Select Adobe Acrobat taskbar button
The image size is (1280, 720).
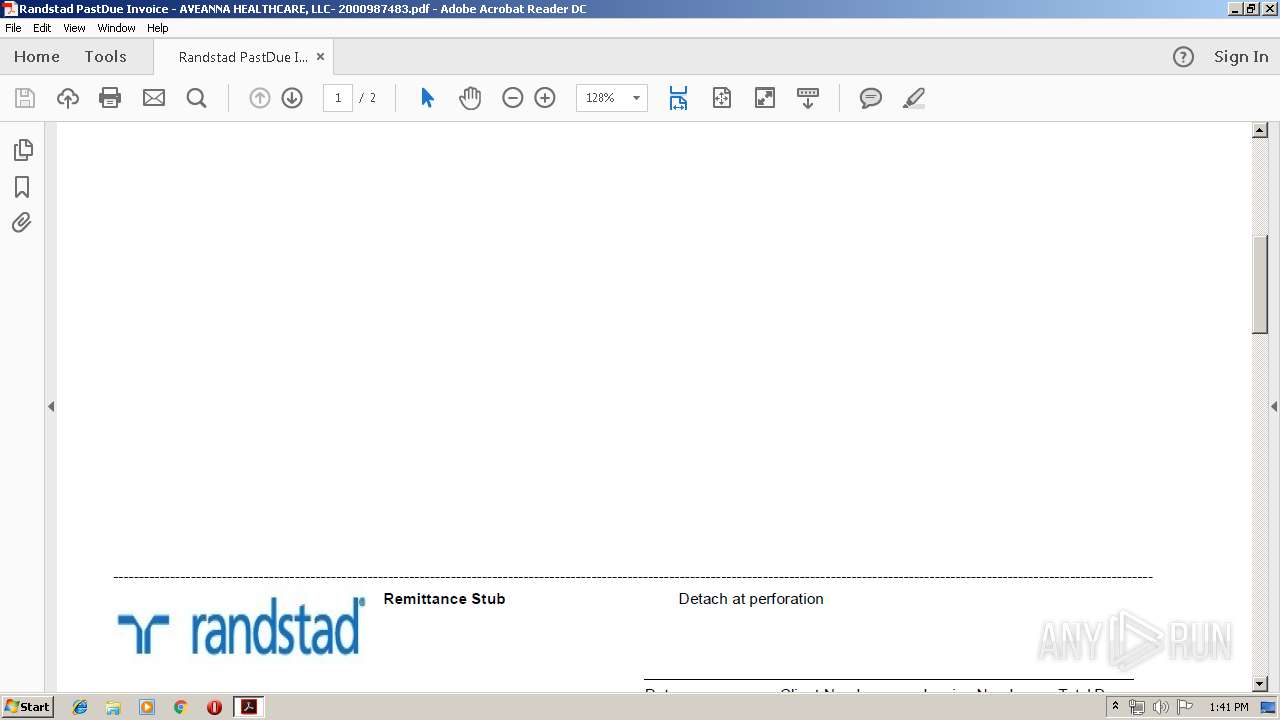click(248, 707)
